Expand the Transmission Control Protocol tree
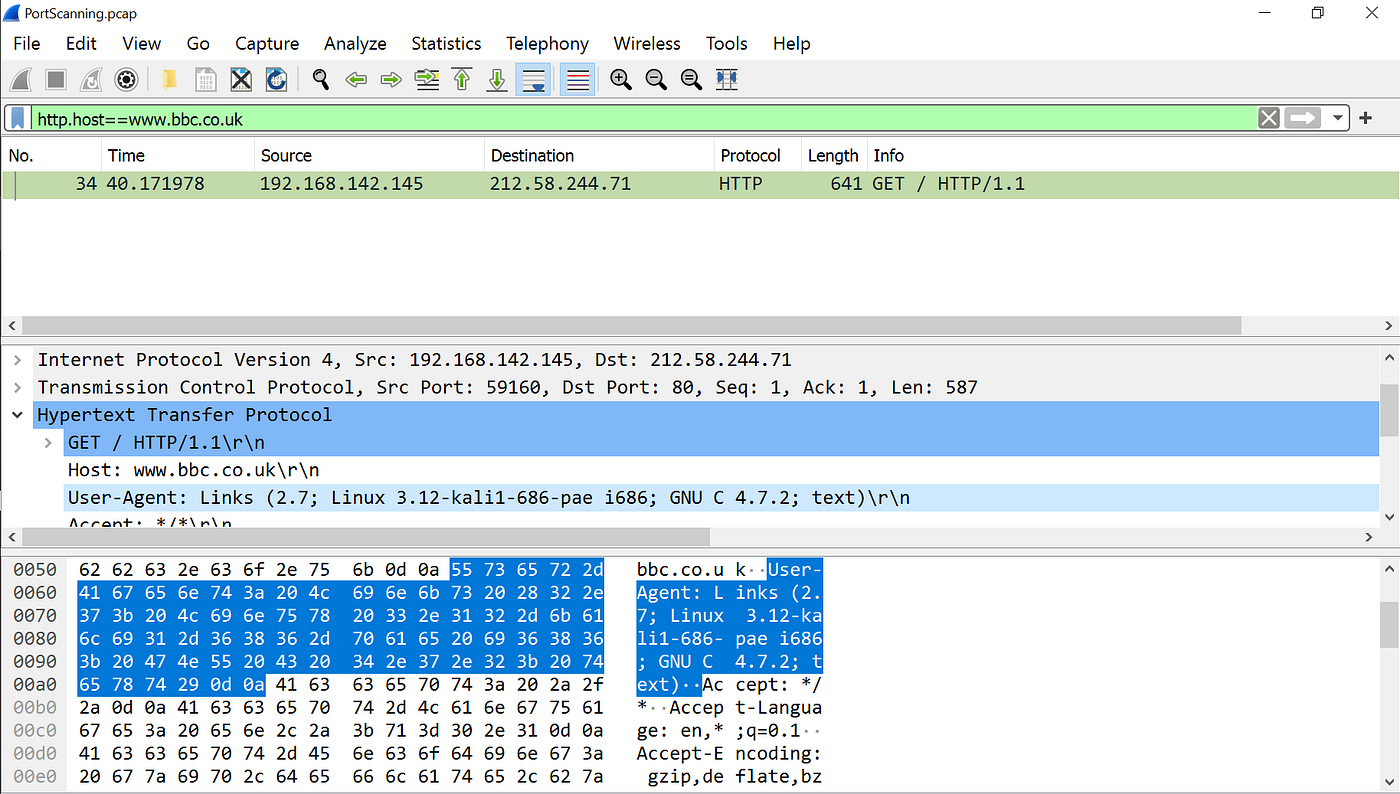The height and width of the screenshot is (794, 1400). (x=17, y=387)
